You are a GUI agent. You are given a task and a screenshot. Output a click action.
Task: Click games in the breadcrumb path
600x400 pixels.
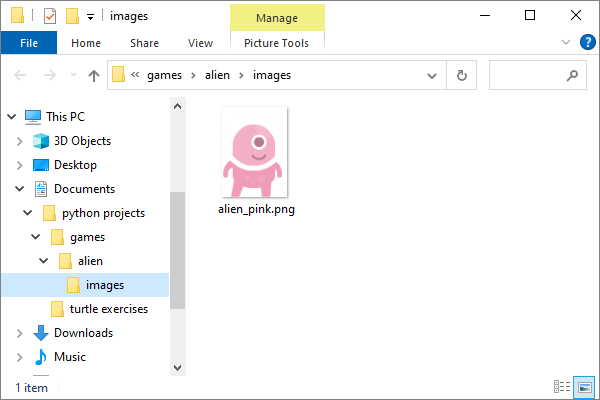point(165,75)
